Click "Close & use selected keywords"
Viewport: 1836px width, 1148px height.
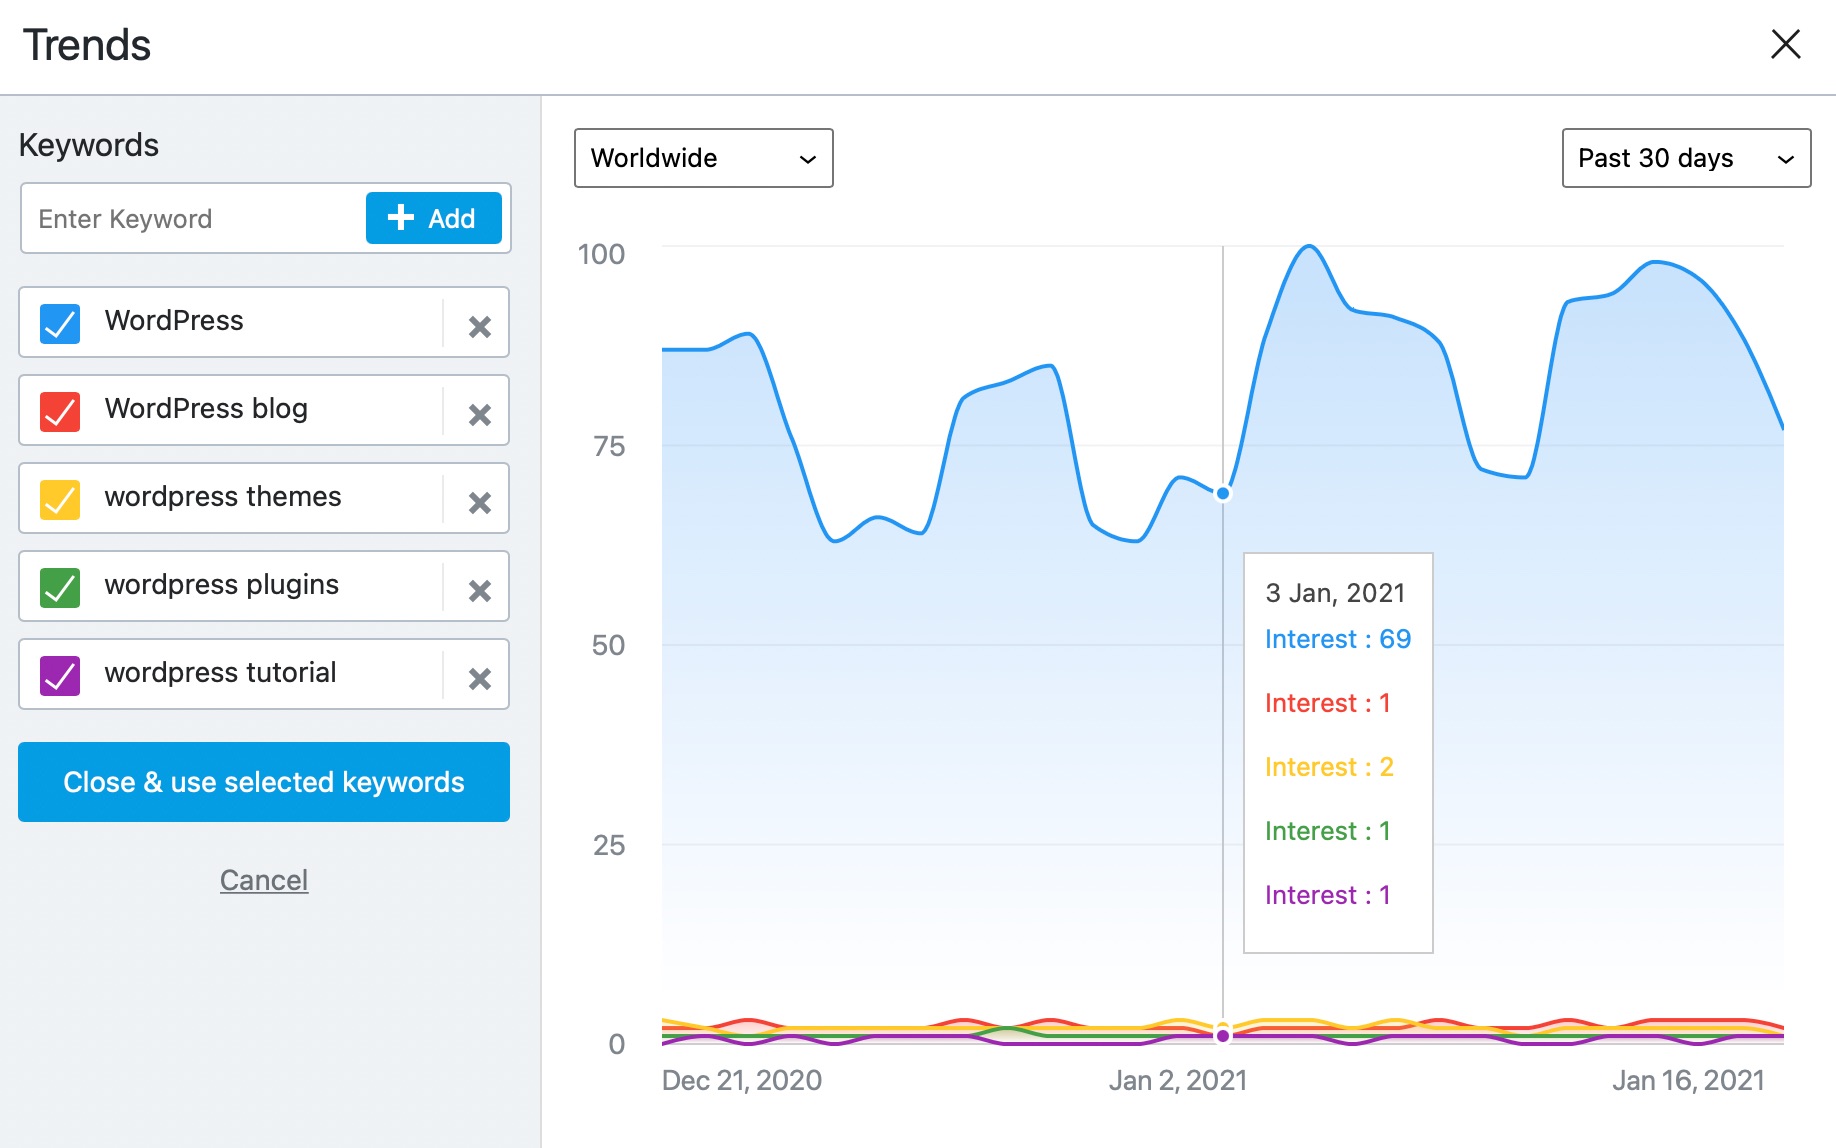pos(263,782)
